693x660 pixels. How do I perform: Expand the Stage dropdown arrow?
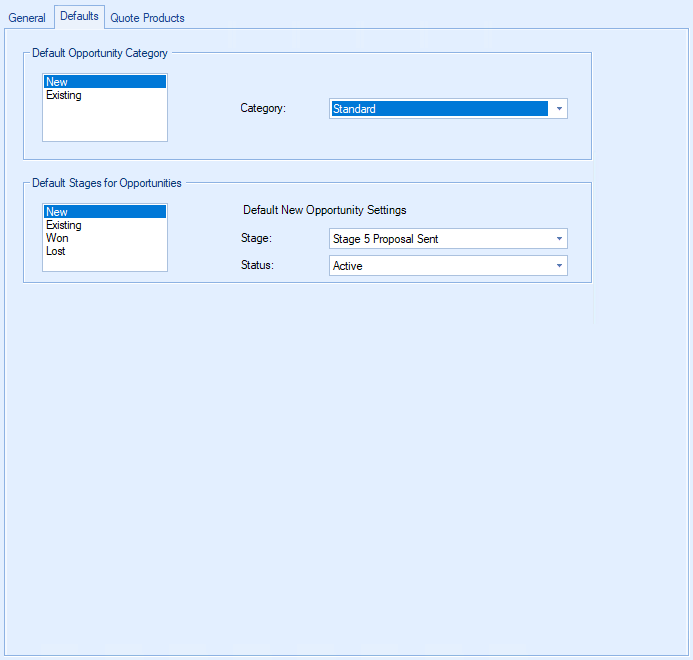tap(558, 239)
